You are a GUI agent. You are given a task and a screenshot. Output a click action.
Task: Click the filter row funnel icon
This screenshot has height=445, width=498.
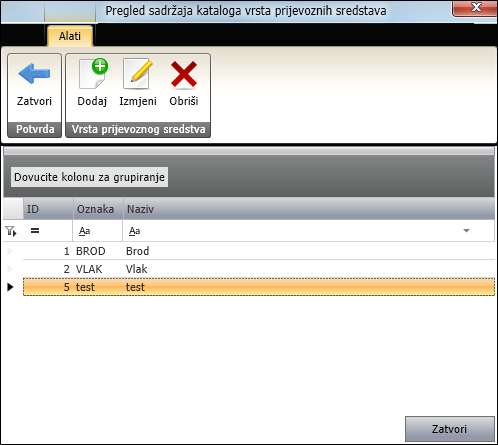pos(11,231)
